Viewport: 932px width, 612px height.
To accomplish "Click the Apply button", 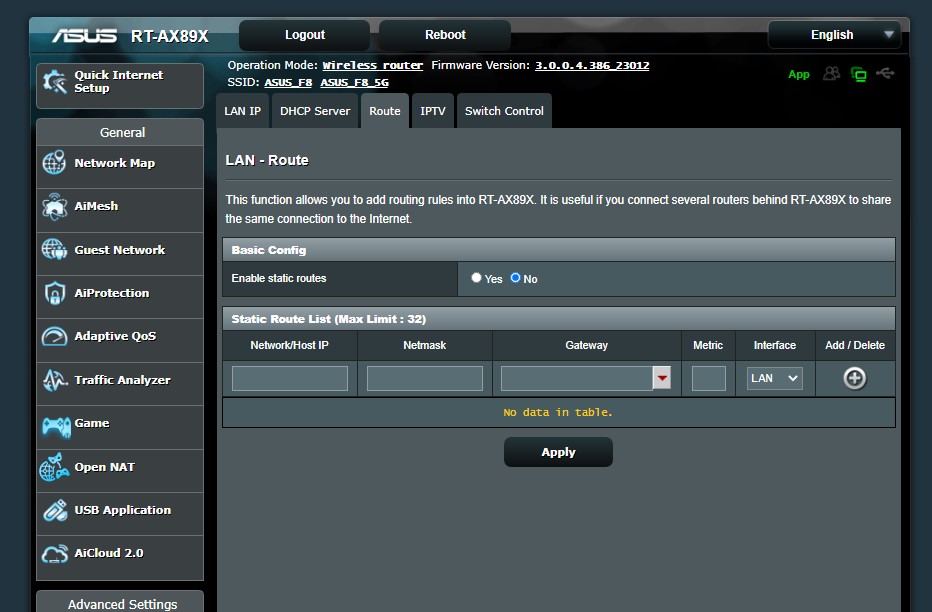I will point(558,452).
